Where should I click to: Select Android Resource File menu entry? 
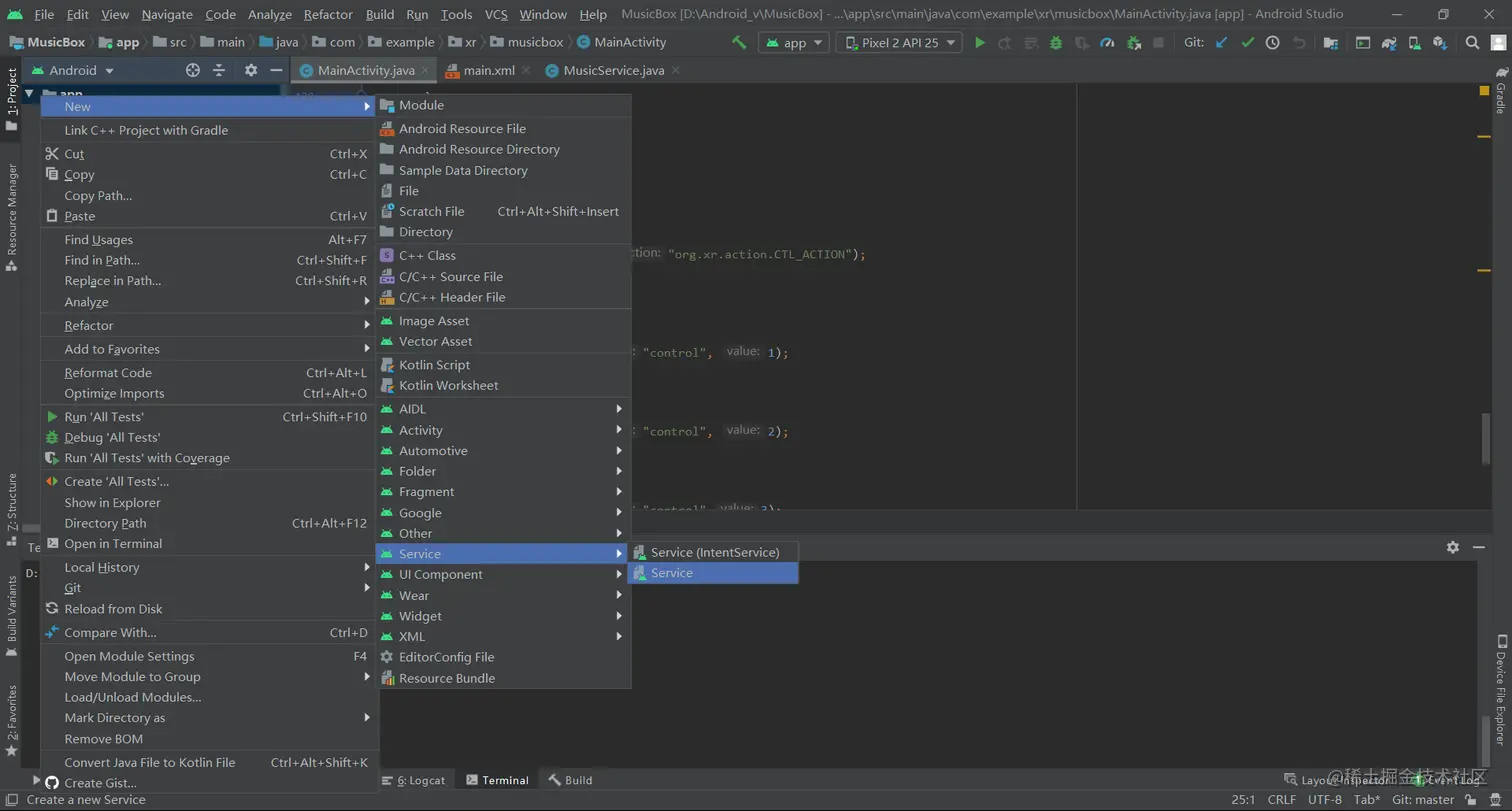pyautogui.click(x=462, y=128)
